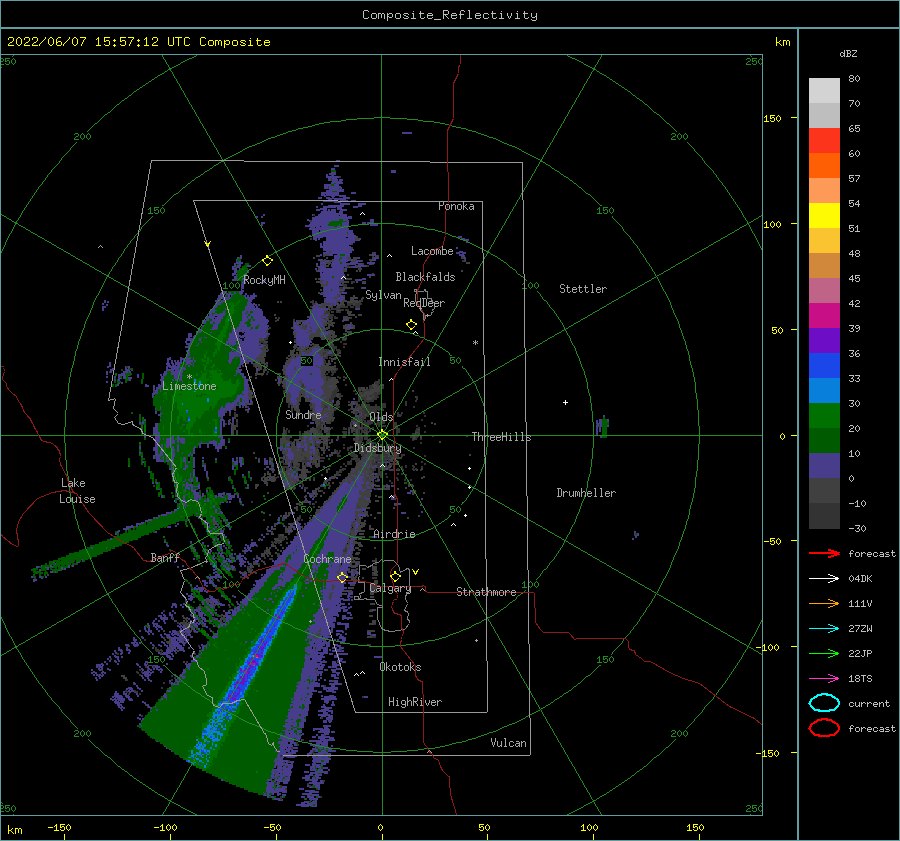Select the orange 57-60 dBZ swatch
This screenshot has height=841, width=900.
tap(824, 166)
